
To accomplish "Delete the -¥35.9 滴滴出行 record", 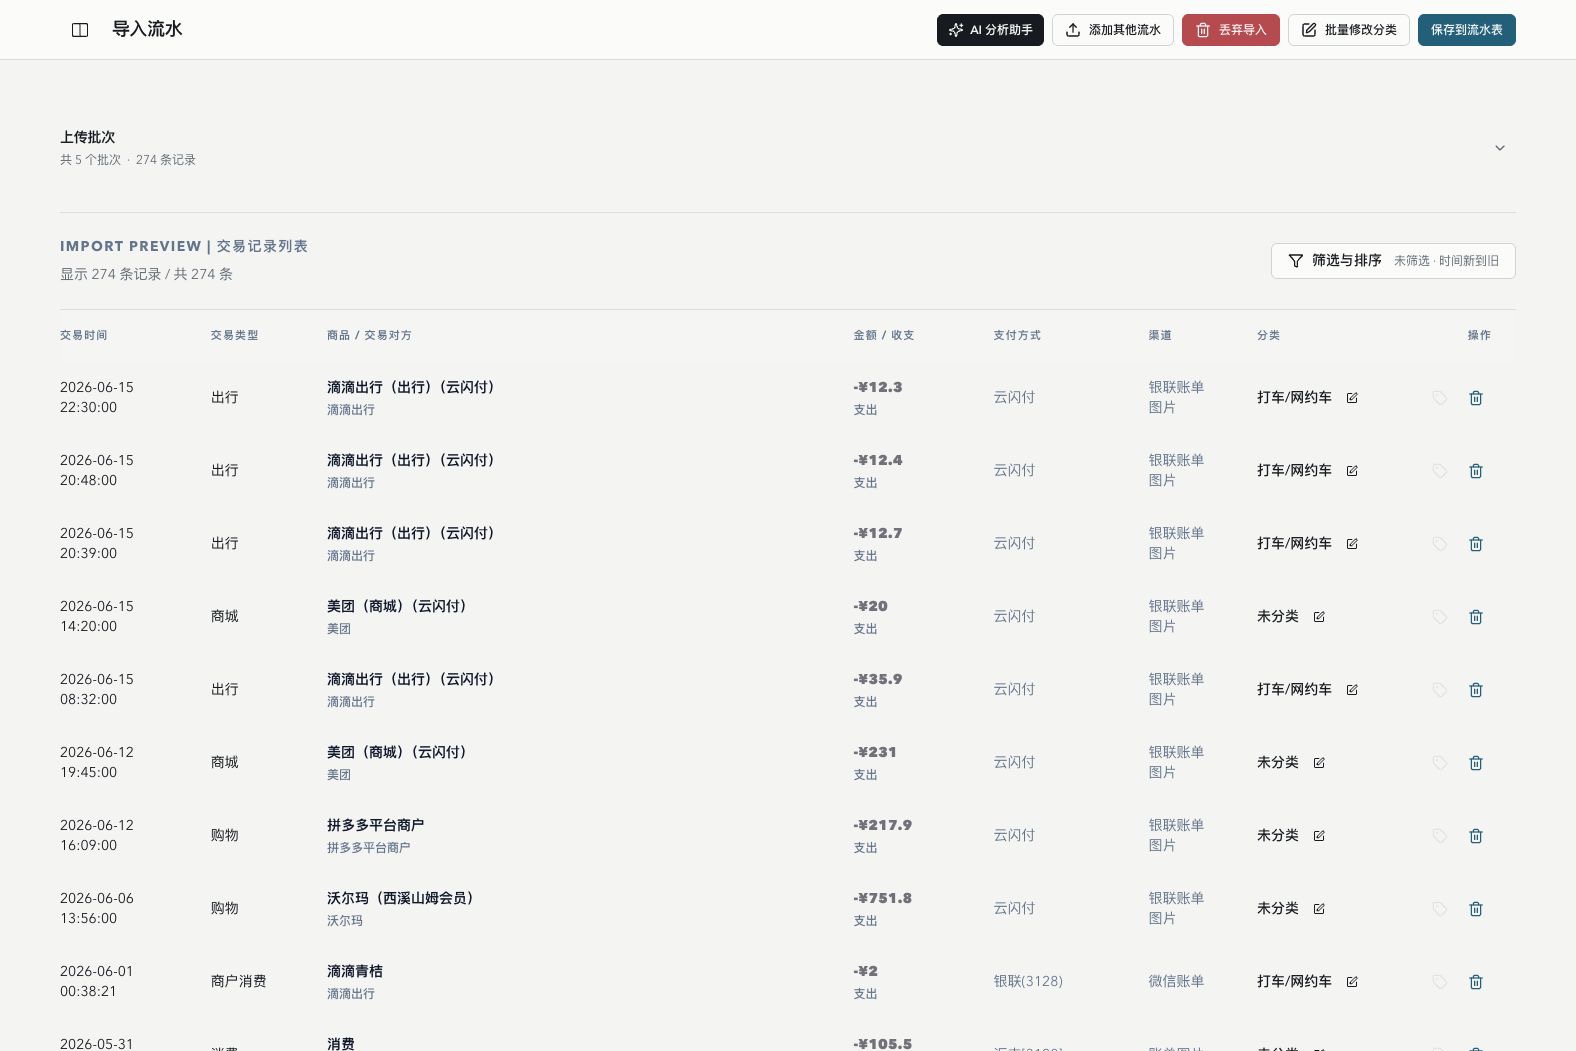I will (x=1476, y=690).
